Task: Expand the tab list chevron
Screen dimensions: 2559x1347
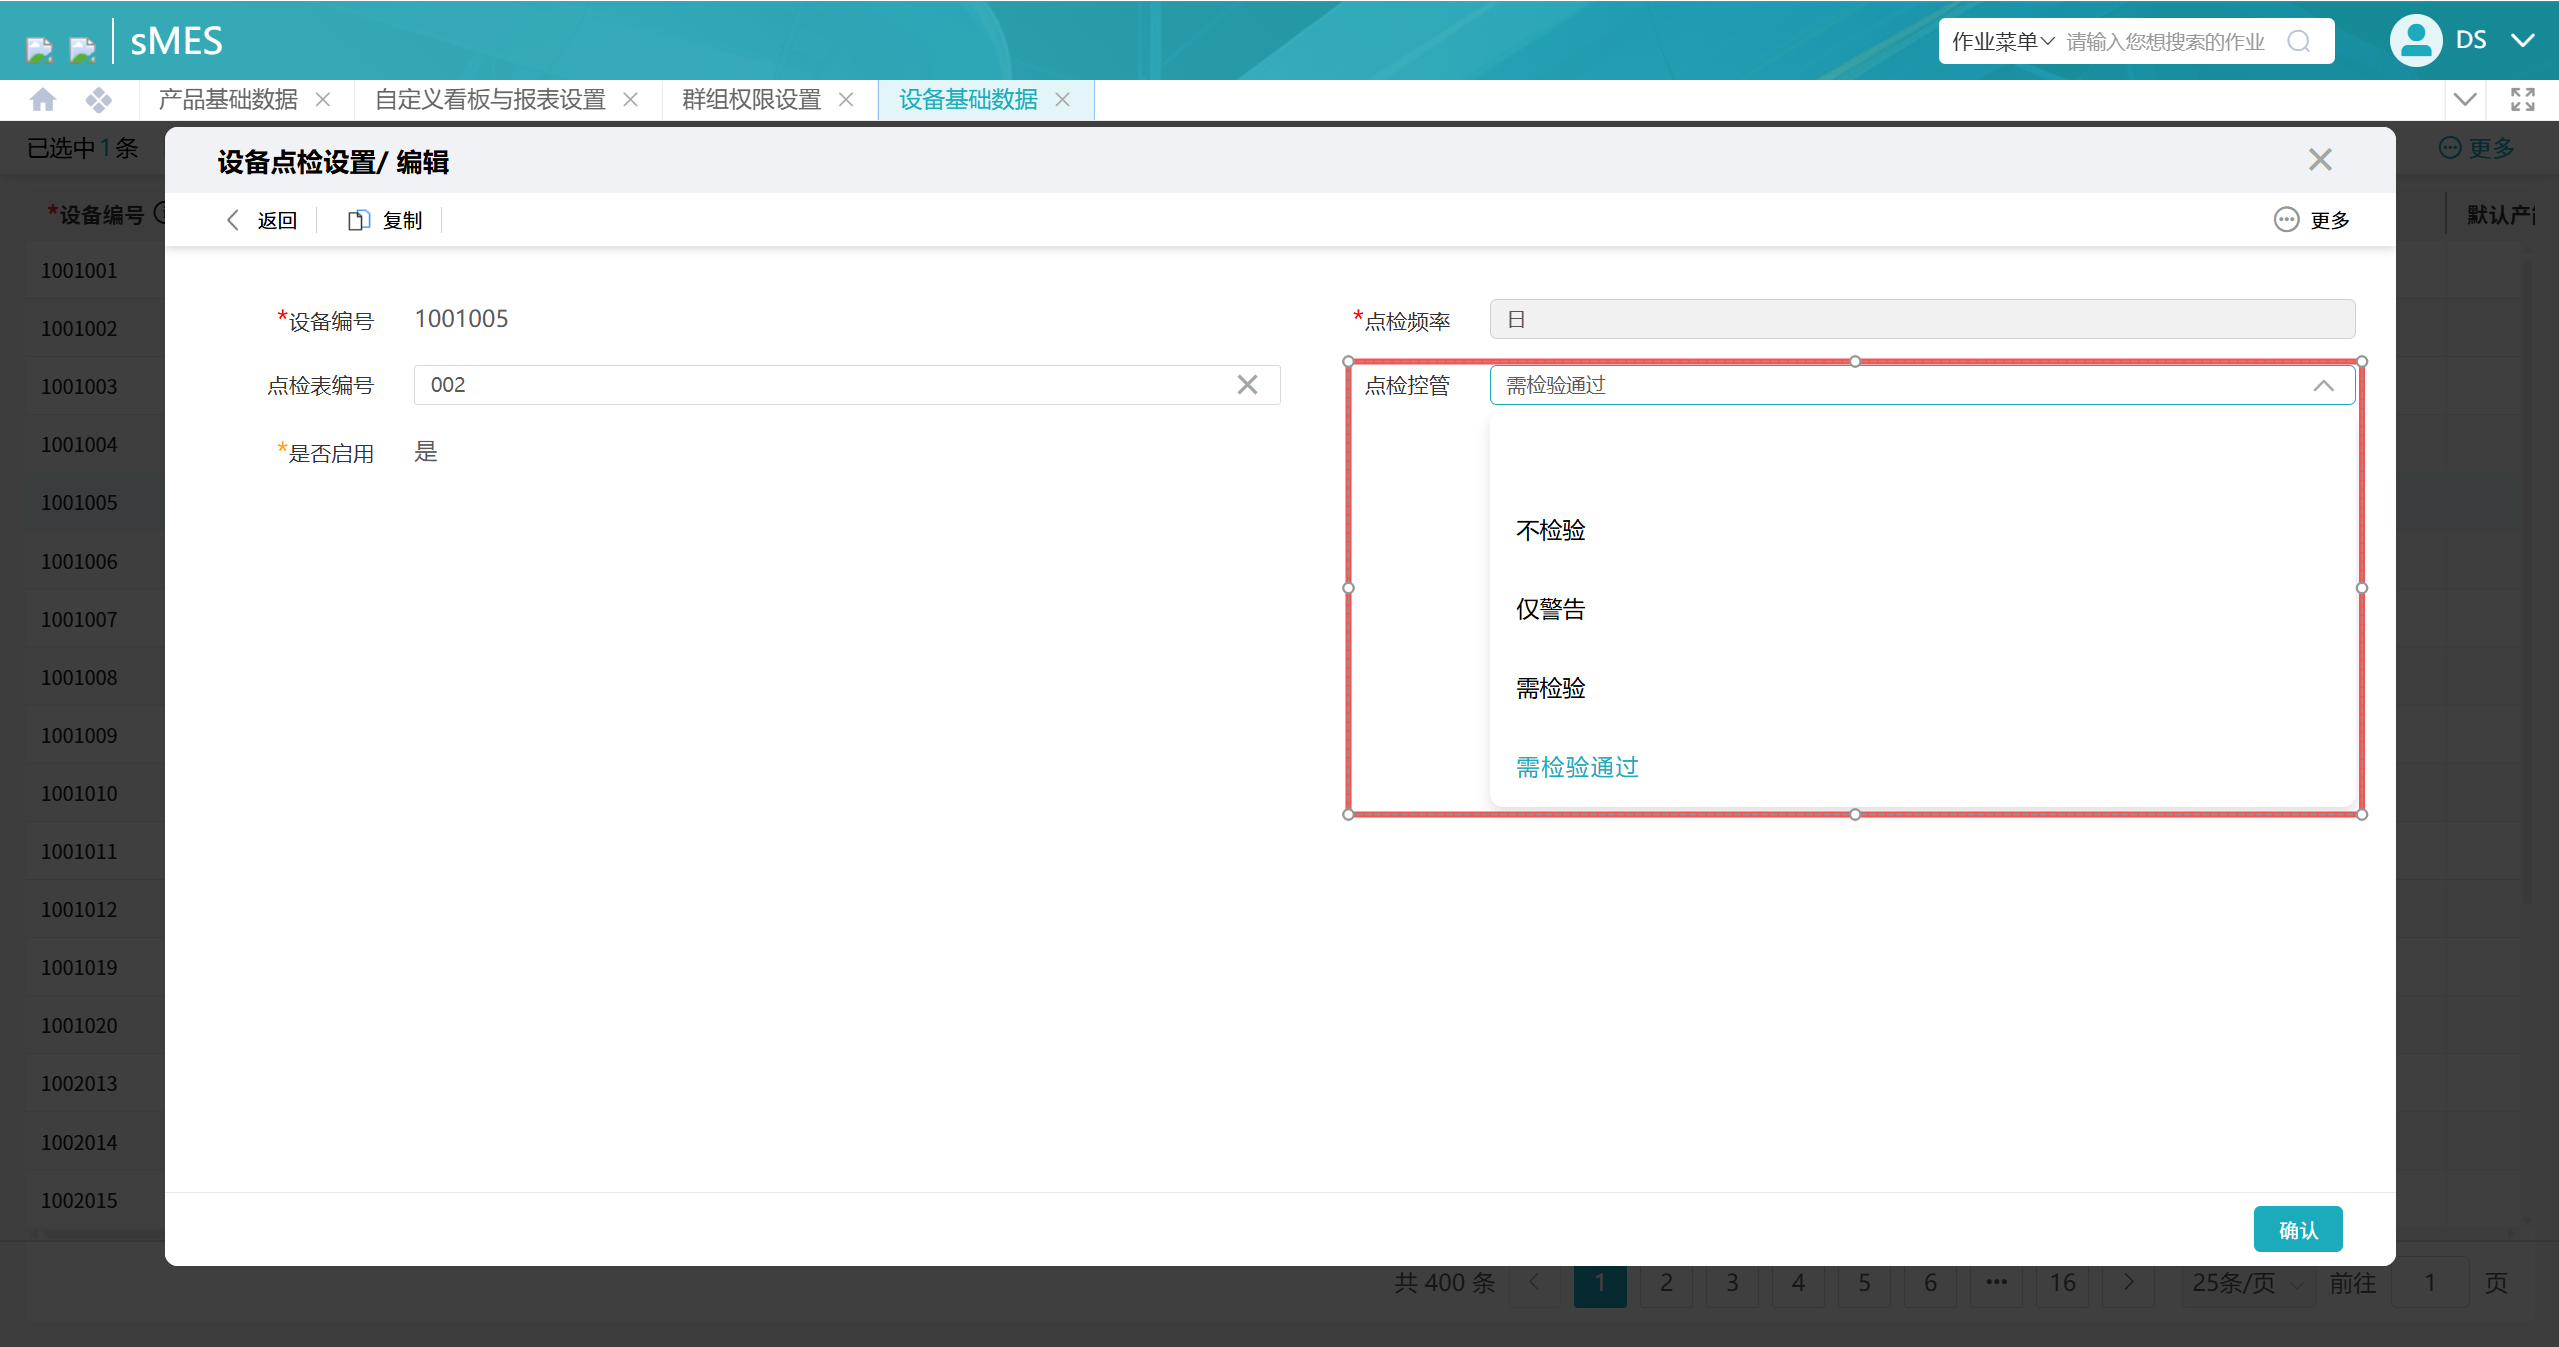Action: (2465, 99)
